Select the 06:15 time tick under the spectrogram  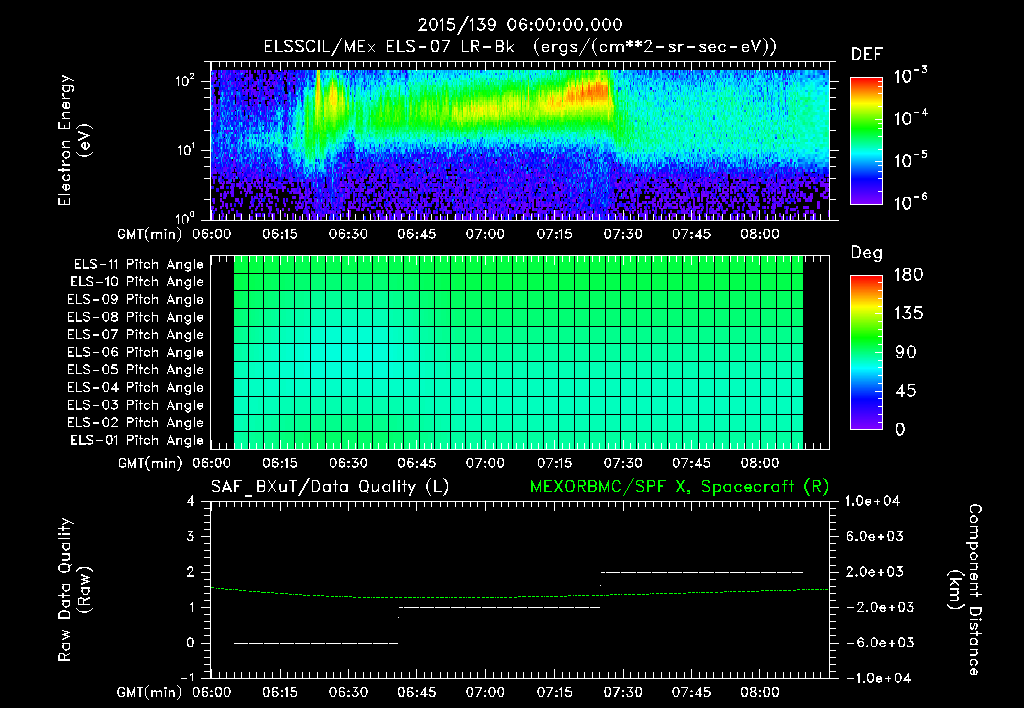coord(280,234)
